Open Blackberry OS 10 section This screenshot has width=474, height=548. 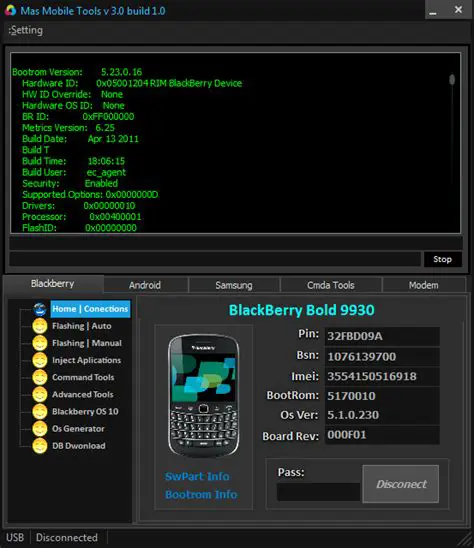[85, 412]
